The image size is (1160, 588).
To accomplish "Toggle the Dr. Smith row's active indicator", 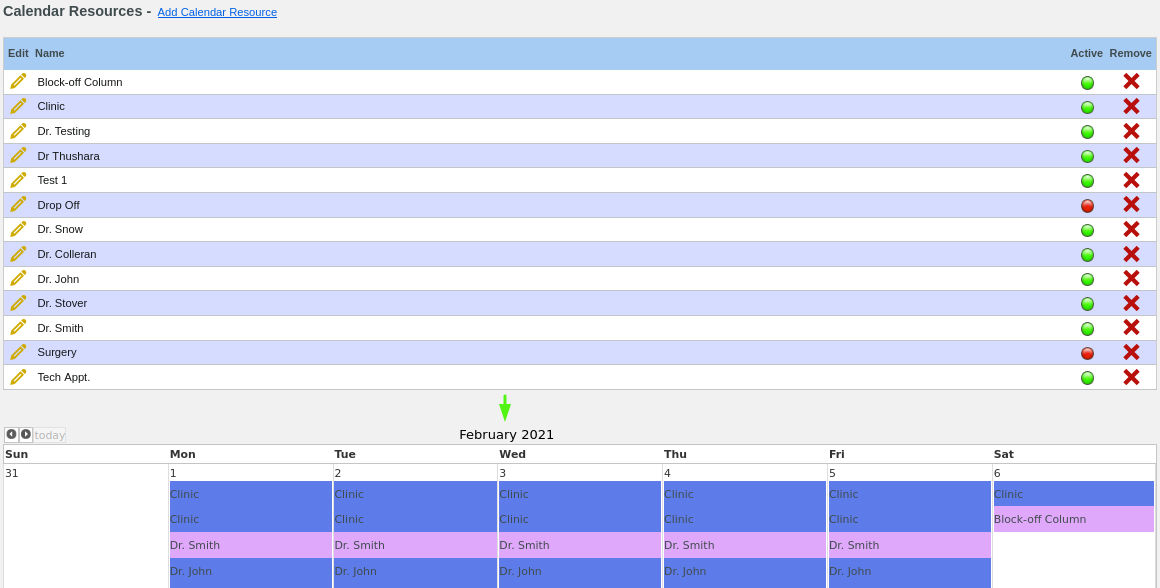I will 1088,328.
